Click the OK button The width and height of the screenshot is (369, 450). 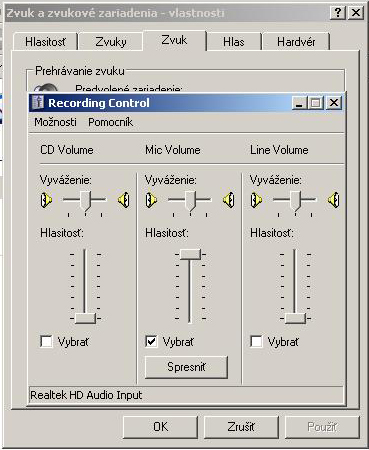[x=160, y=427]
